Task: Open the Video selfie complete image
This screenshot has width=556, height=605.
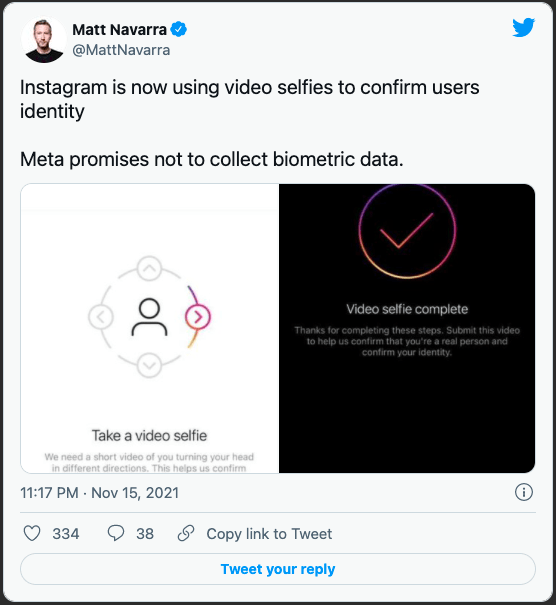Action: coord(407,328)
